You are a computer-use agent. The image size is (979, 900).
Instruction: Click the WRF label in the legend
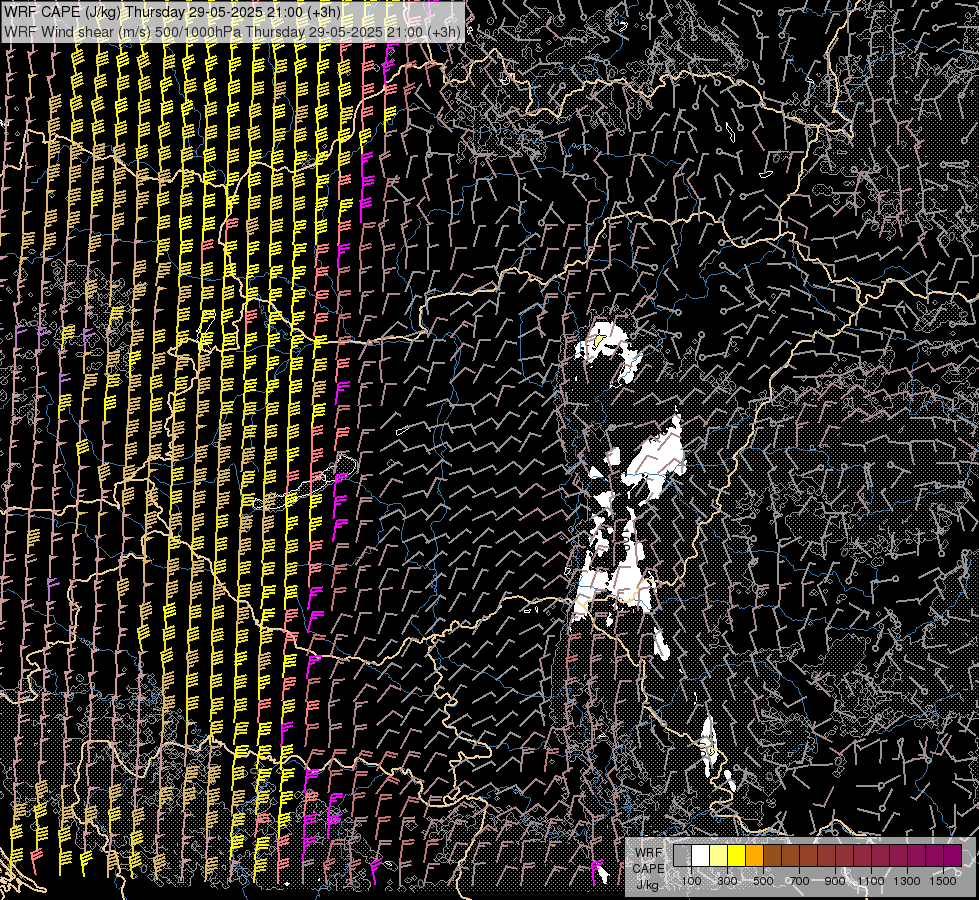point(649,853)
